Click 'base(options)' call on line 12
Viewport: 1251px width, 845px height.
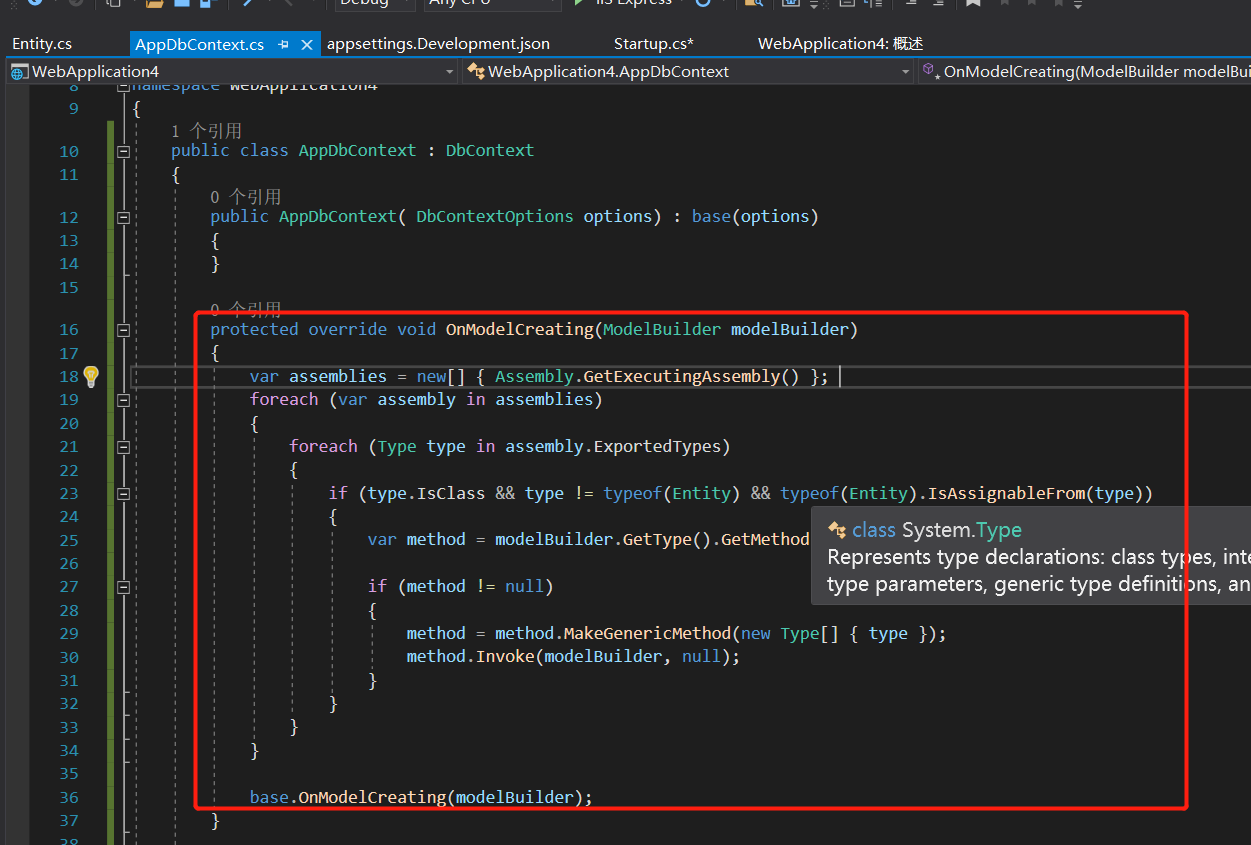(x=755, y=216)
